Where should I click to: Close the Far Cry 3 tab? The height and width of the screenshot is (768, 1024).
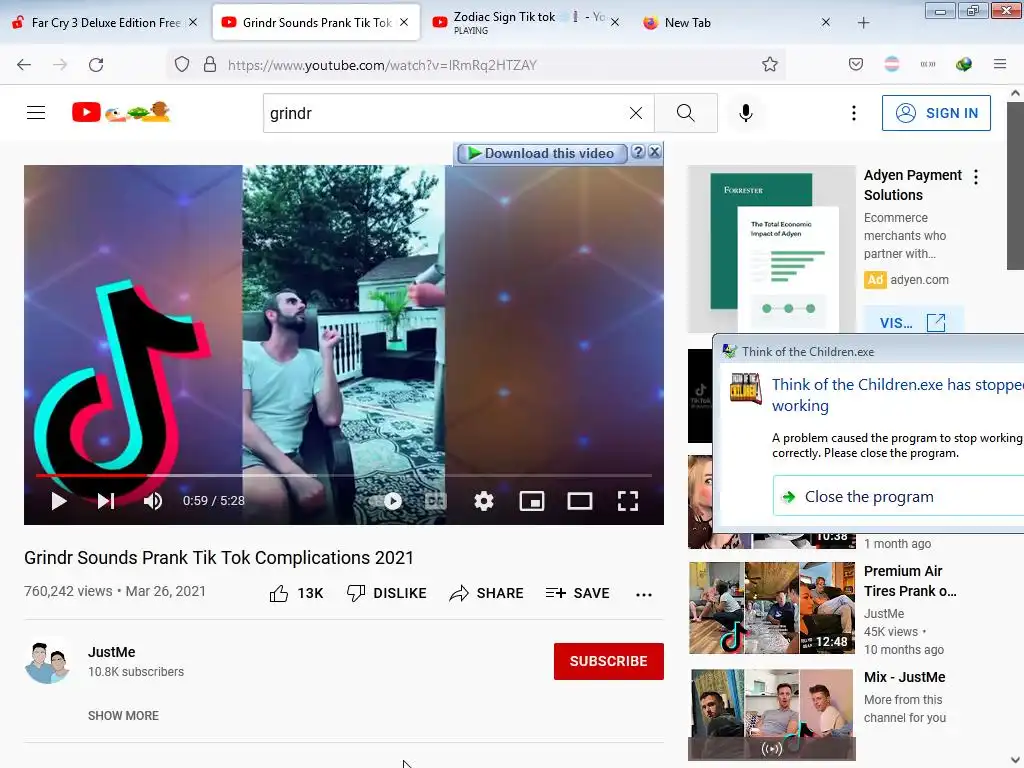coord(193,22)
